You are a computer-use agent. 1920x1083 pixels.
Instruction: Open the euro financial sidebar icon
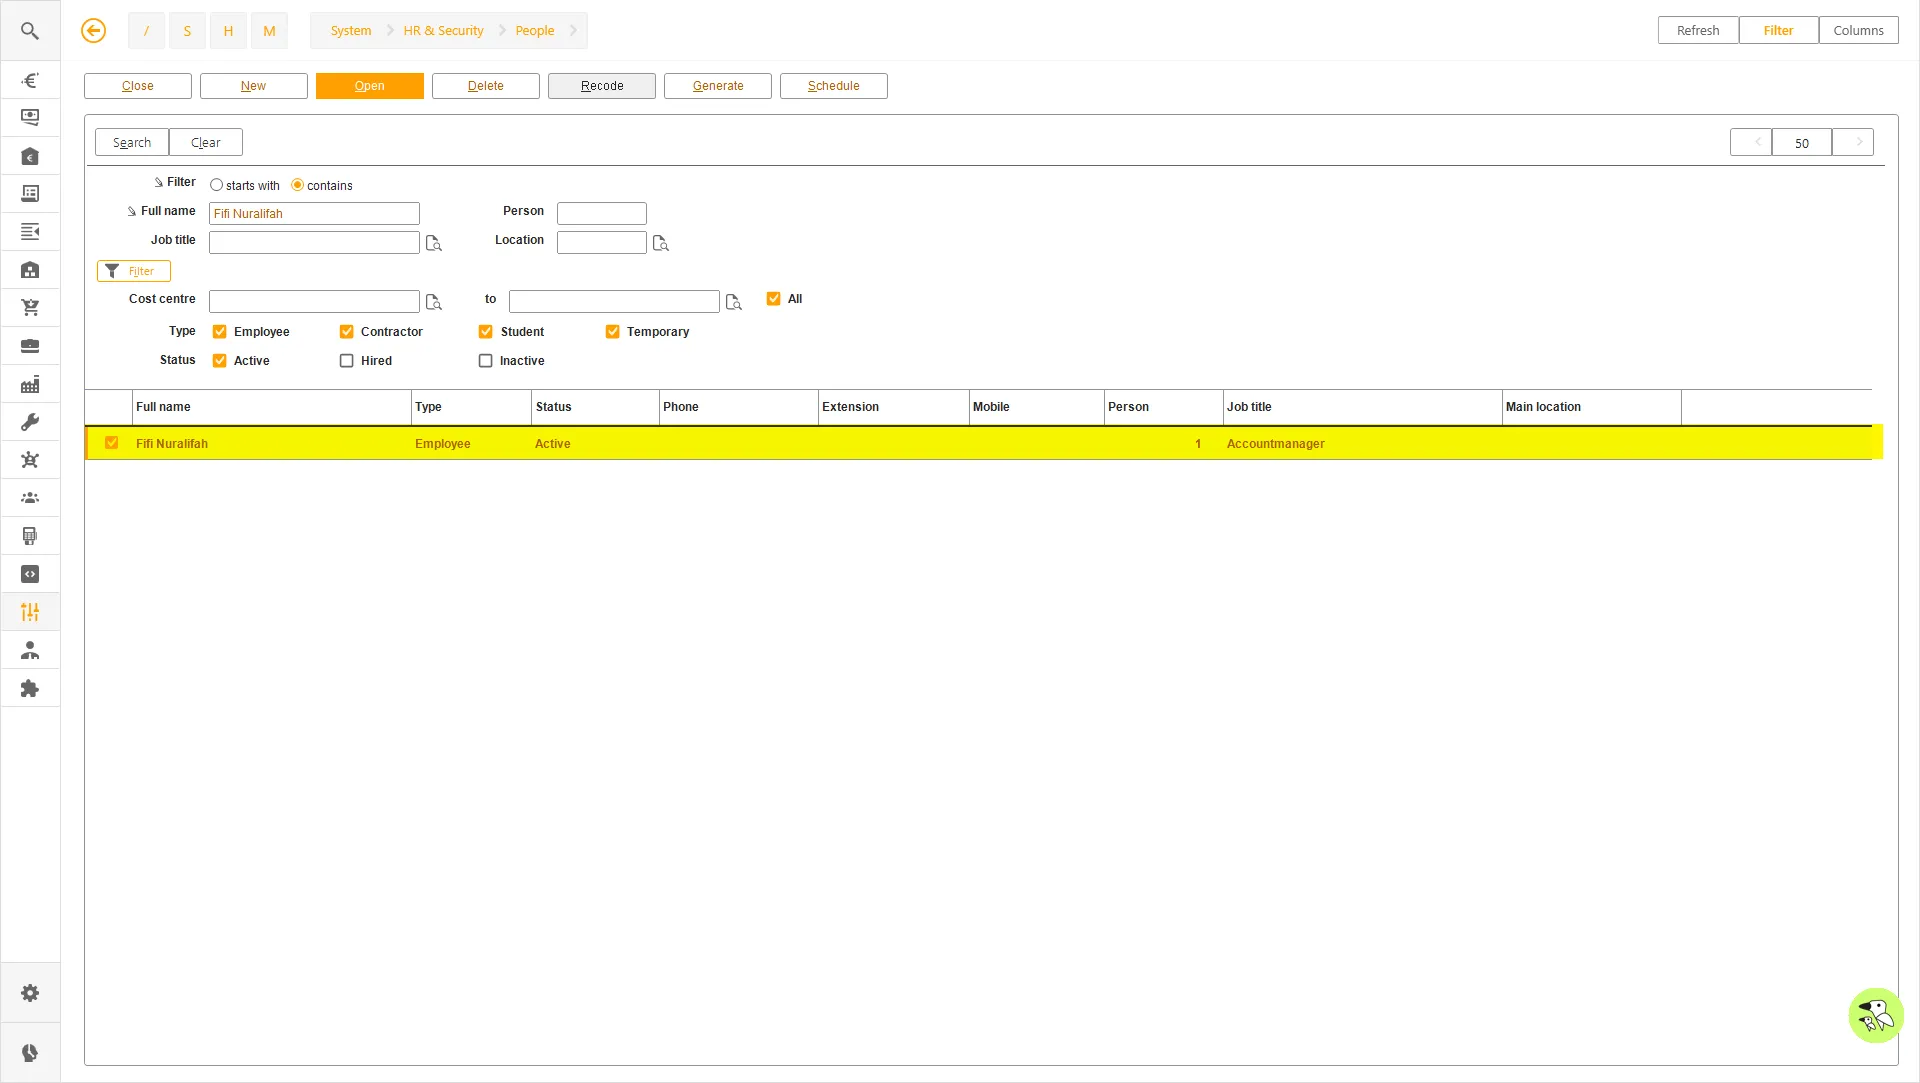point(30,80)
